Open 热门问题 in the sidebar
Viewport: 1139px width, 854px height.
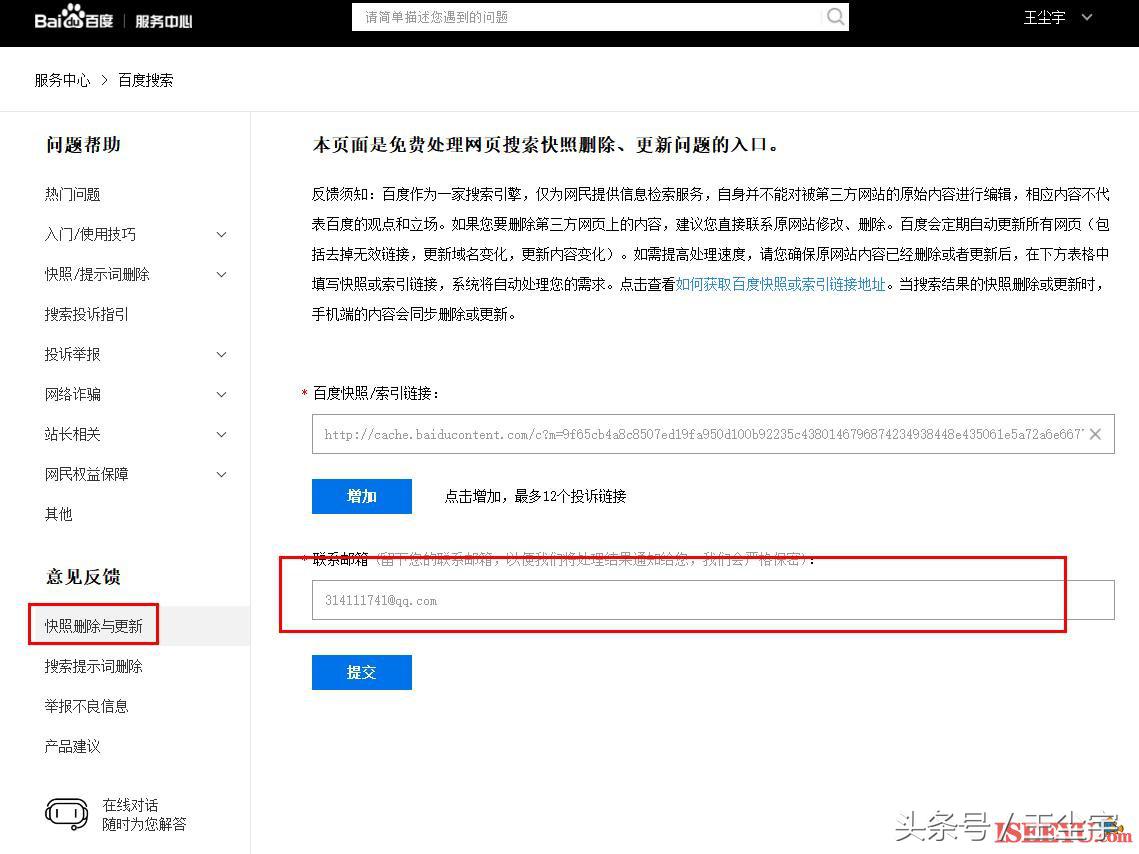73,195
